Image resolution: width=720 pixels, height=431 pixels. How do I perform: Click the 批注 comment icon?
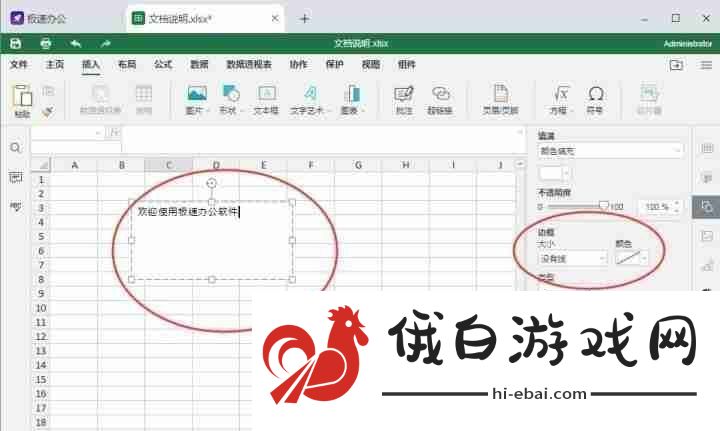pos(404,94)
